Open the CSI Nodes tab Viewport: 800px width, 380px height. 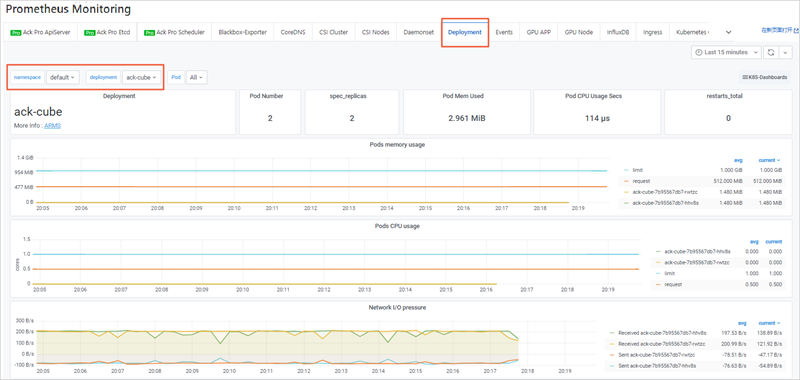pyautogui.click(x=376, y=32)
